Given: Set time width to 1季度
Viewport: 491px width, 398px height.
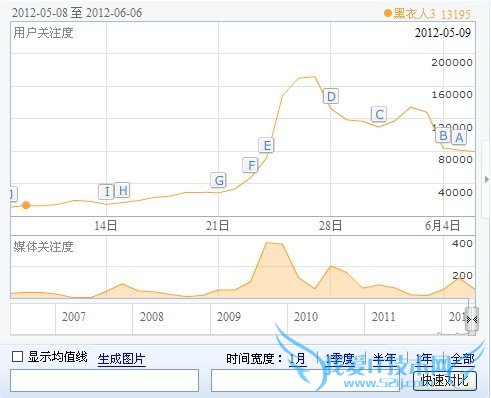Looking at the screenshot, I should tap(339, 359).
